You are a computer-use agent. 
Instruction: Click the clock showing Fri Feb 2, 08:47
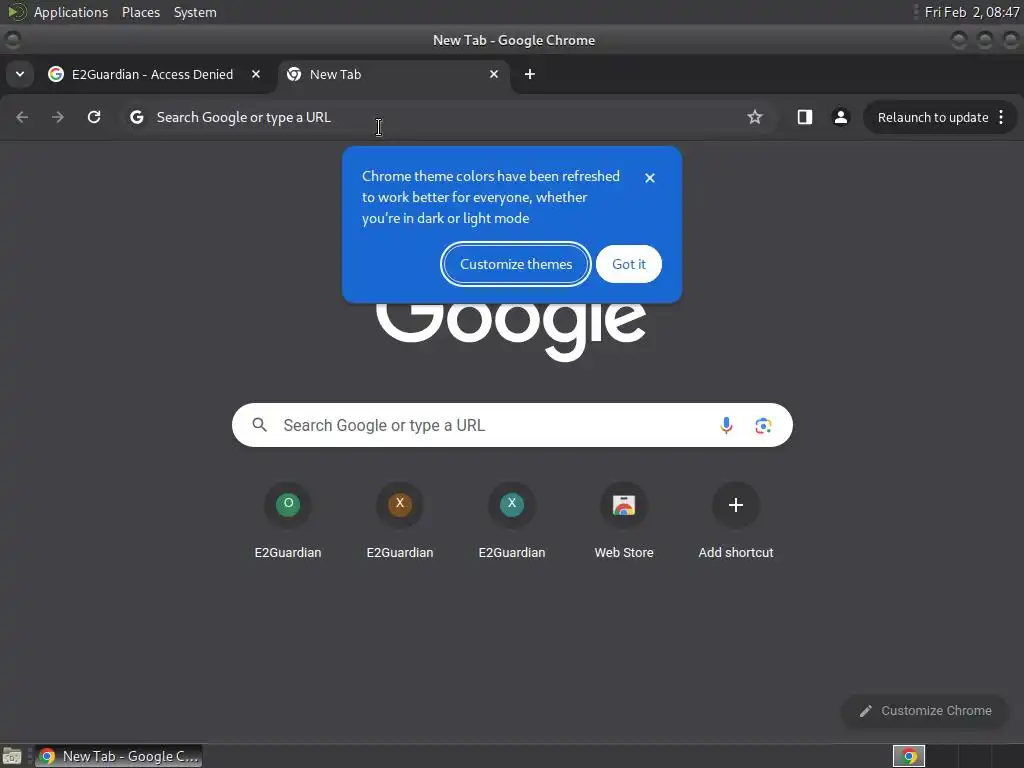click(x=972, y=12)
